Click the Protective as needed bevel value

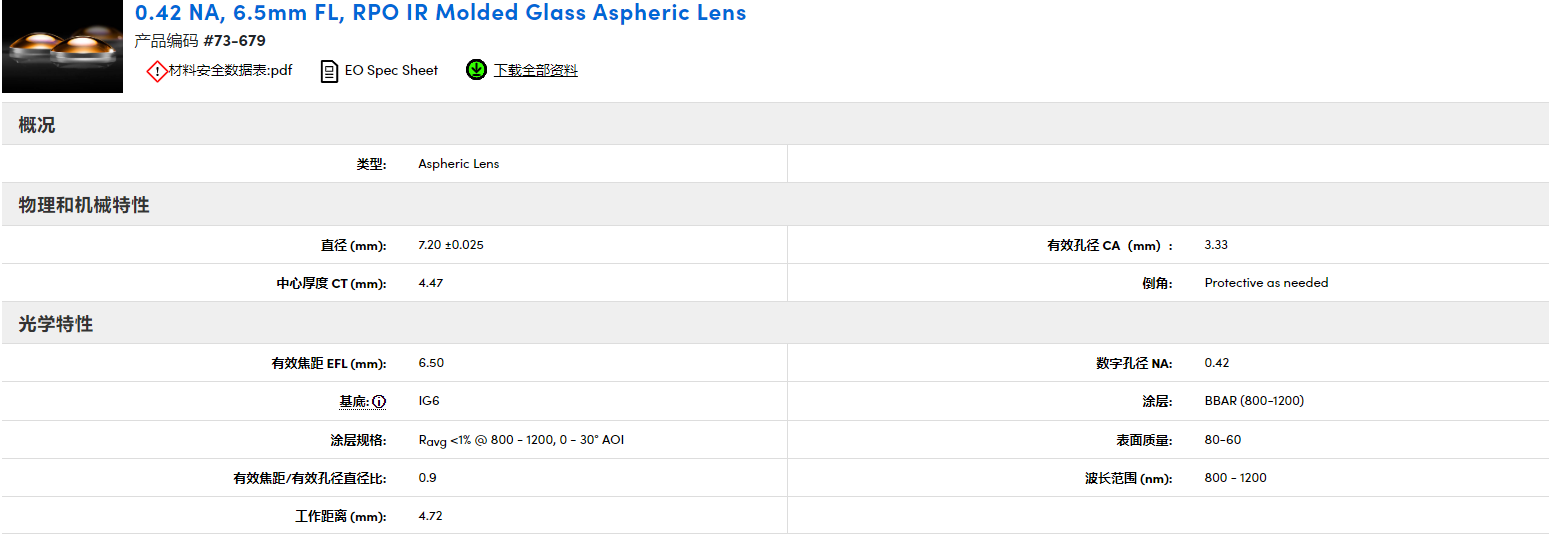coord(1266,283)
